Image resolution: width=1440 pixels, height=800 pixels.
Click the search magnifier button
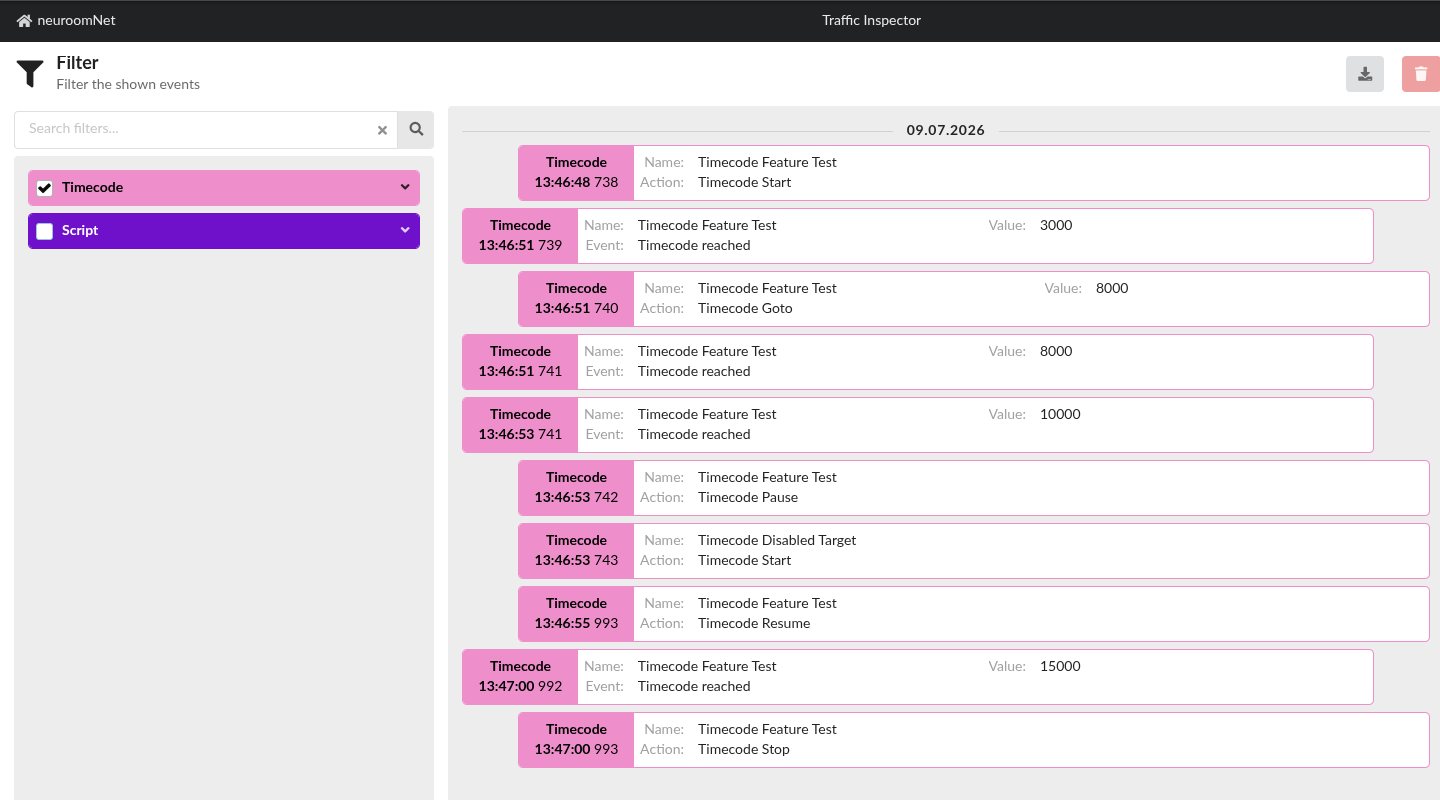click(x=416, y=129)
